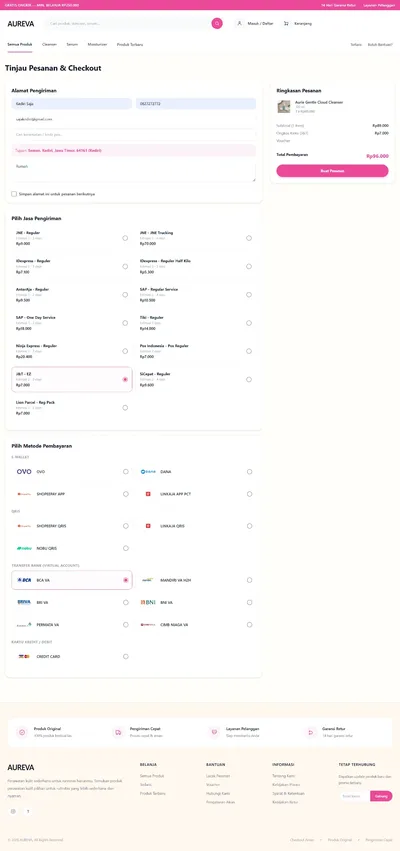
Task: Click the Permata VA logo
Action: [24, 625]
